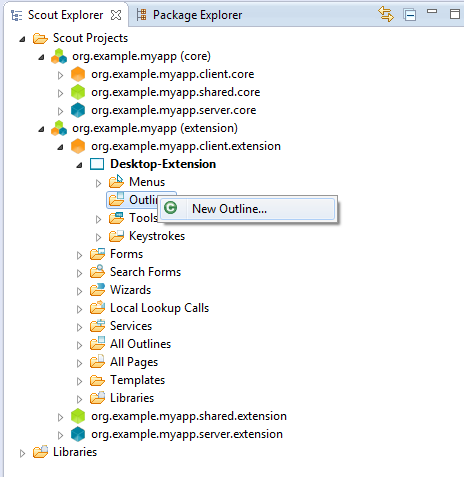Click the Link with Editor toolbar icon
Viewport: 464px width, 477px height.
386,15
